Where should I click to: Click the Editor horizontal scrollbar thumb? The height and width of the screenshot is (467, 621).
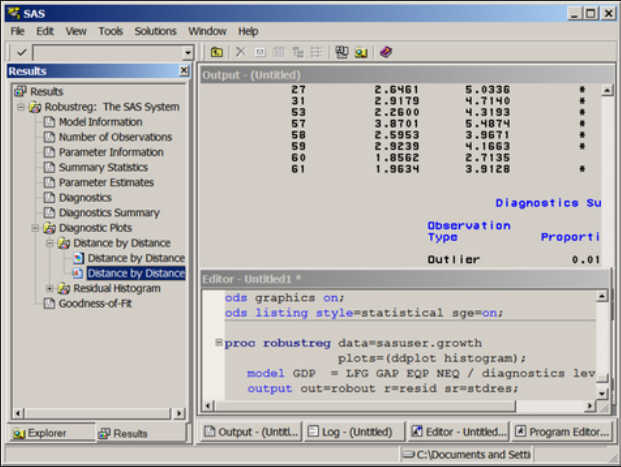tap(365, 406)
